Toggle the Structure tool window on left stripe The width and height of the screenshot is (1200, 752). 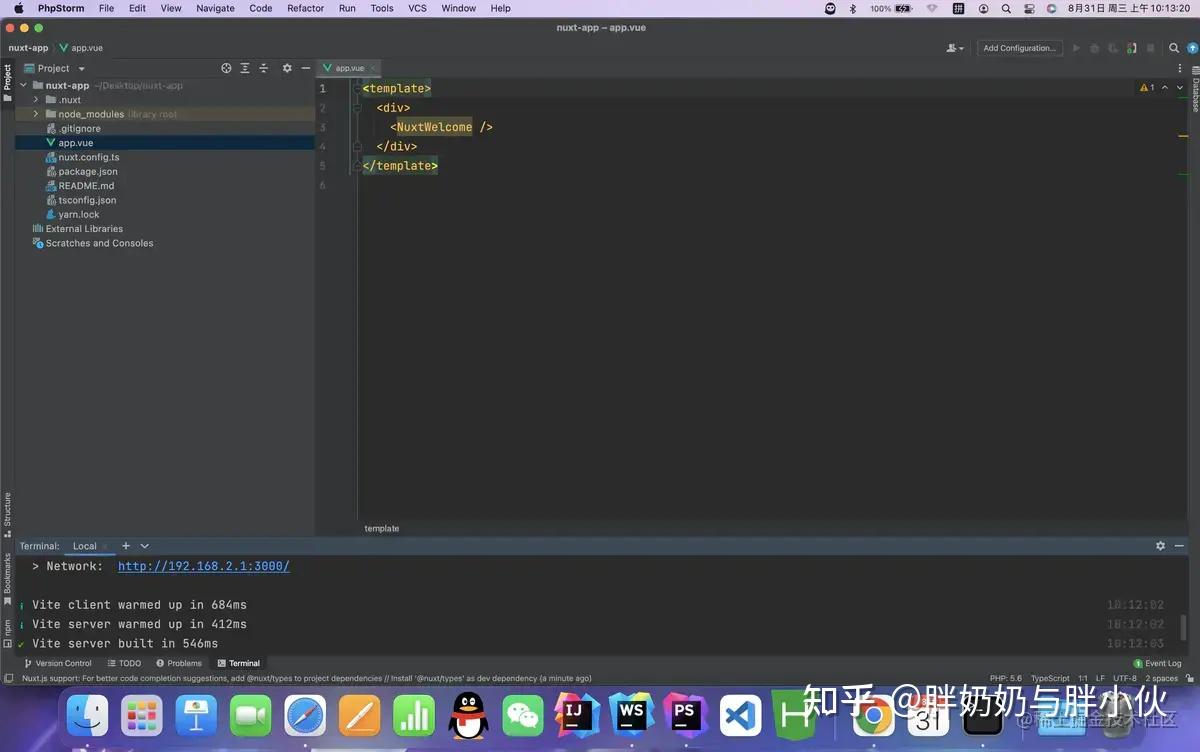pyautogui.click(x=7, y=512)
